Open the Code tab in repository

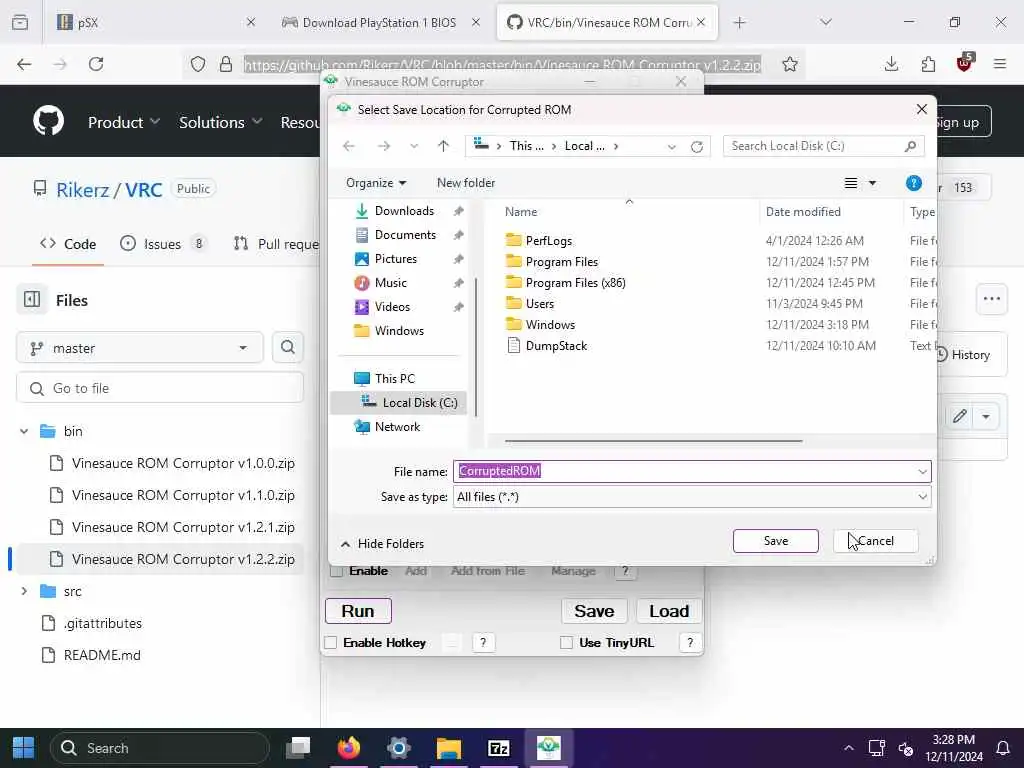(68, 244)
